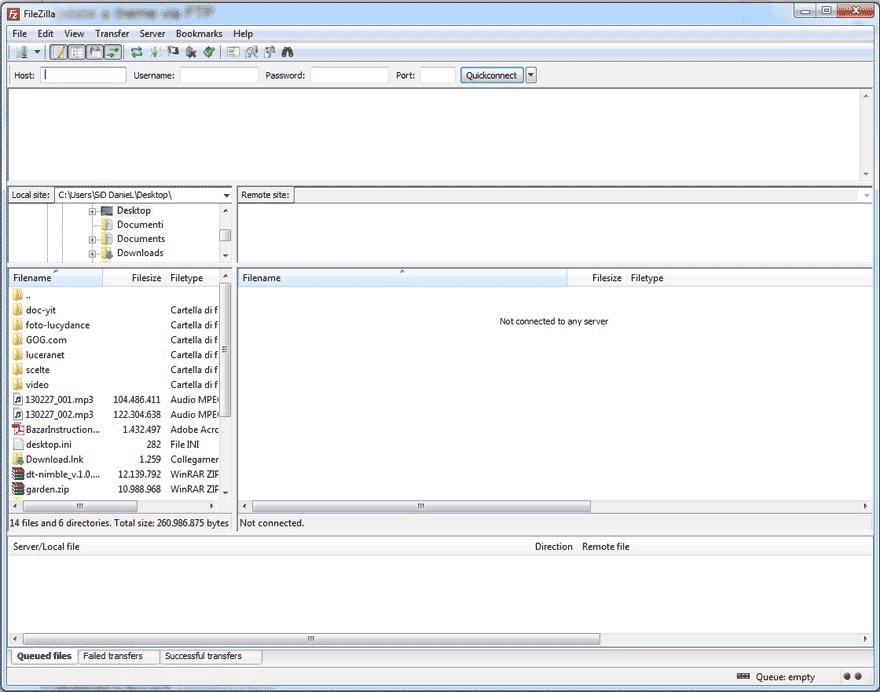Sort local files by Filename column

(x=56, y=278)
